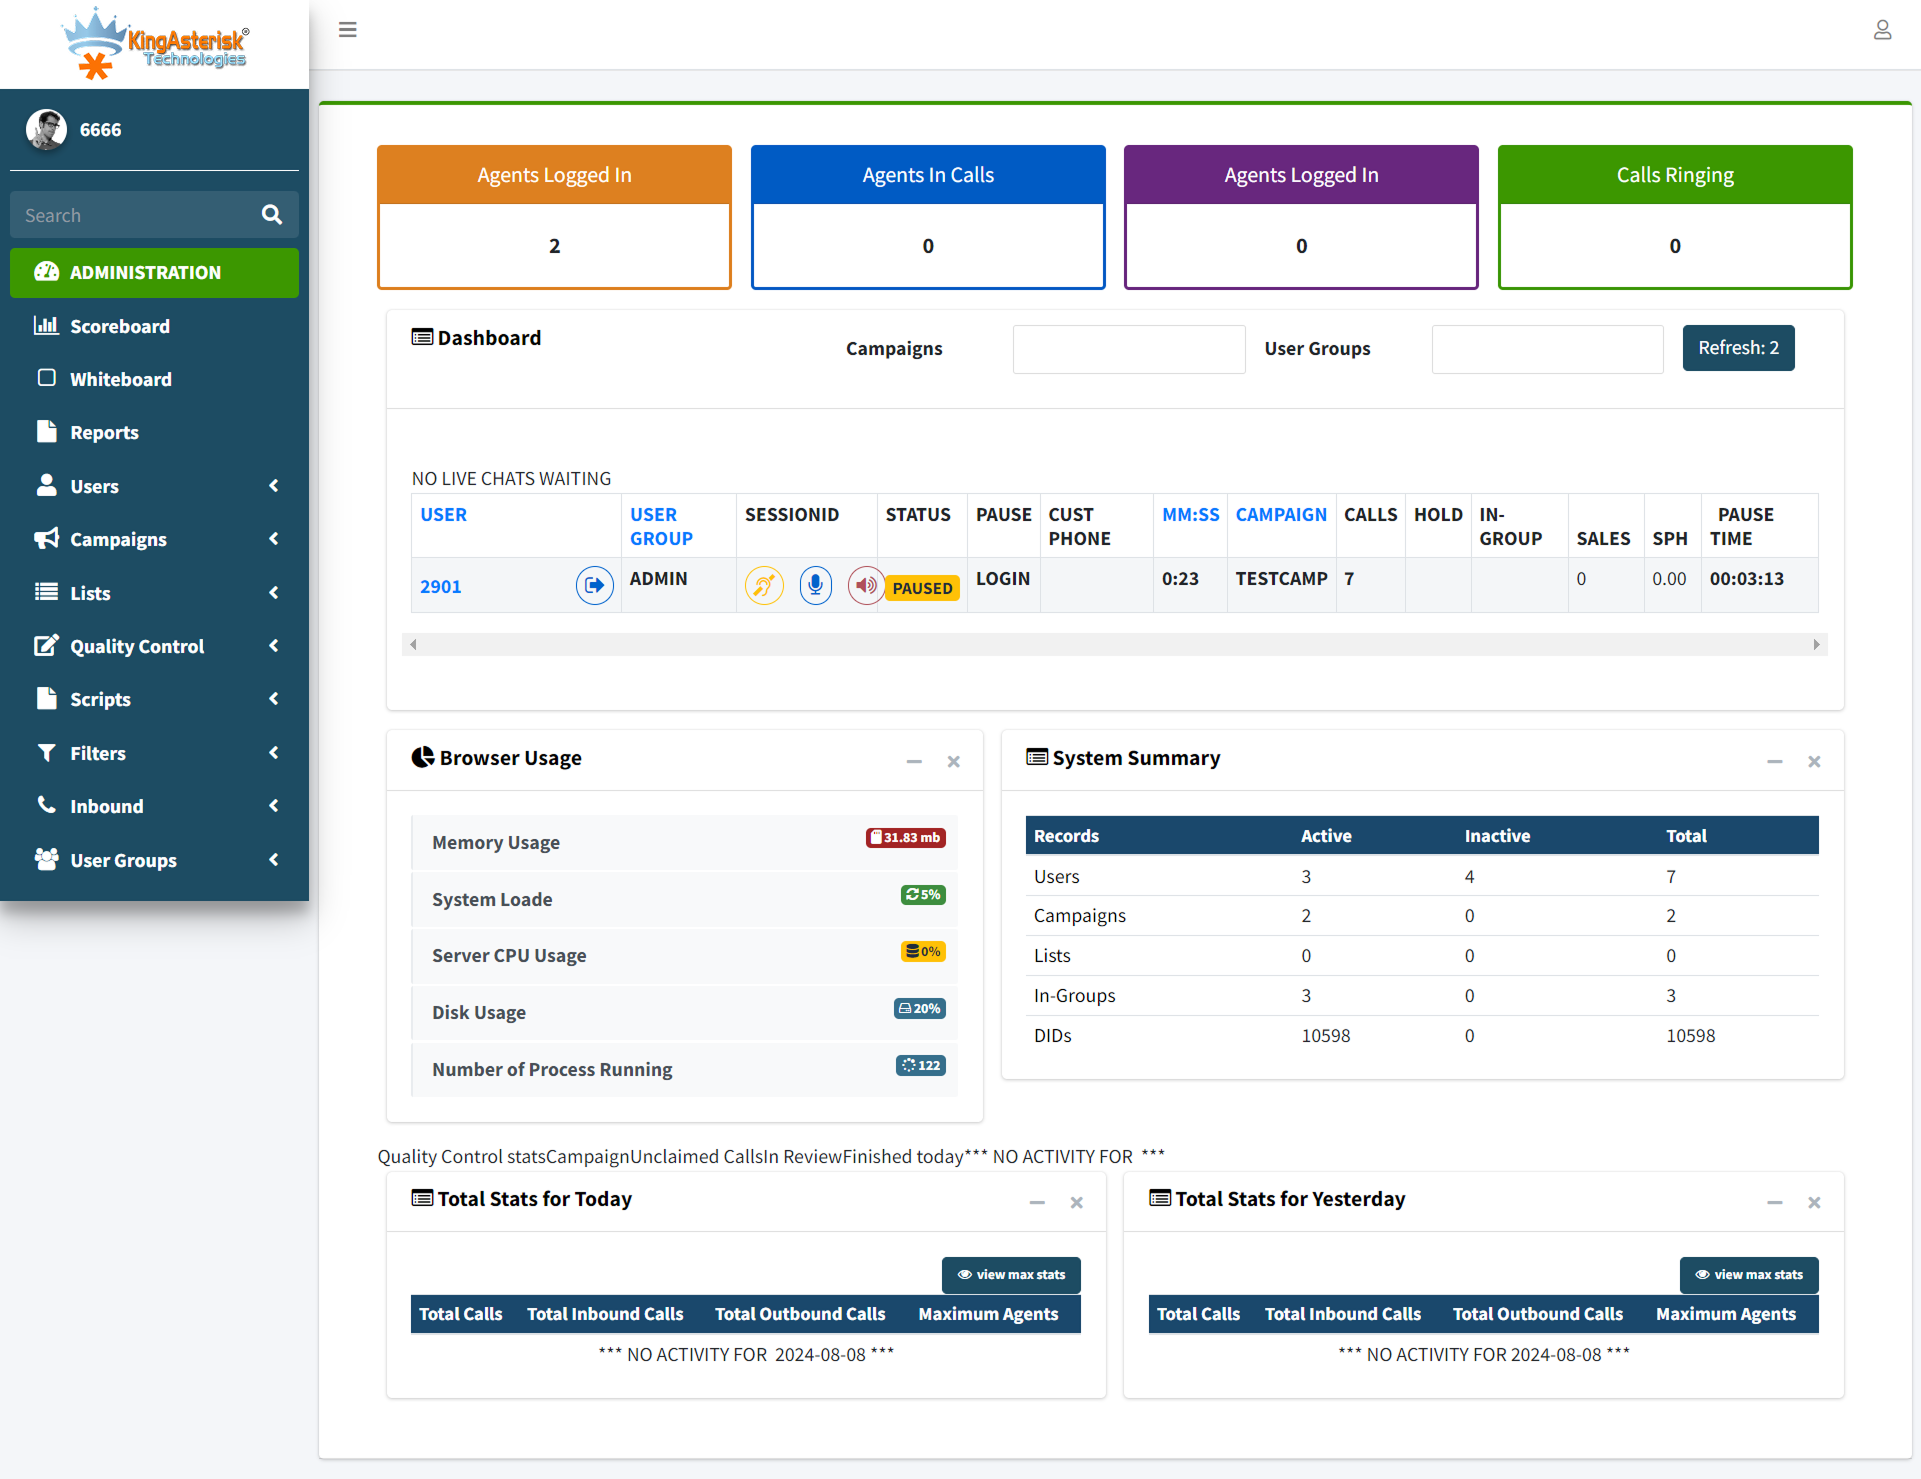Click the user profile icon at top right
Viewport: 1921px width, 1479px height.
click(1883, 30)
